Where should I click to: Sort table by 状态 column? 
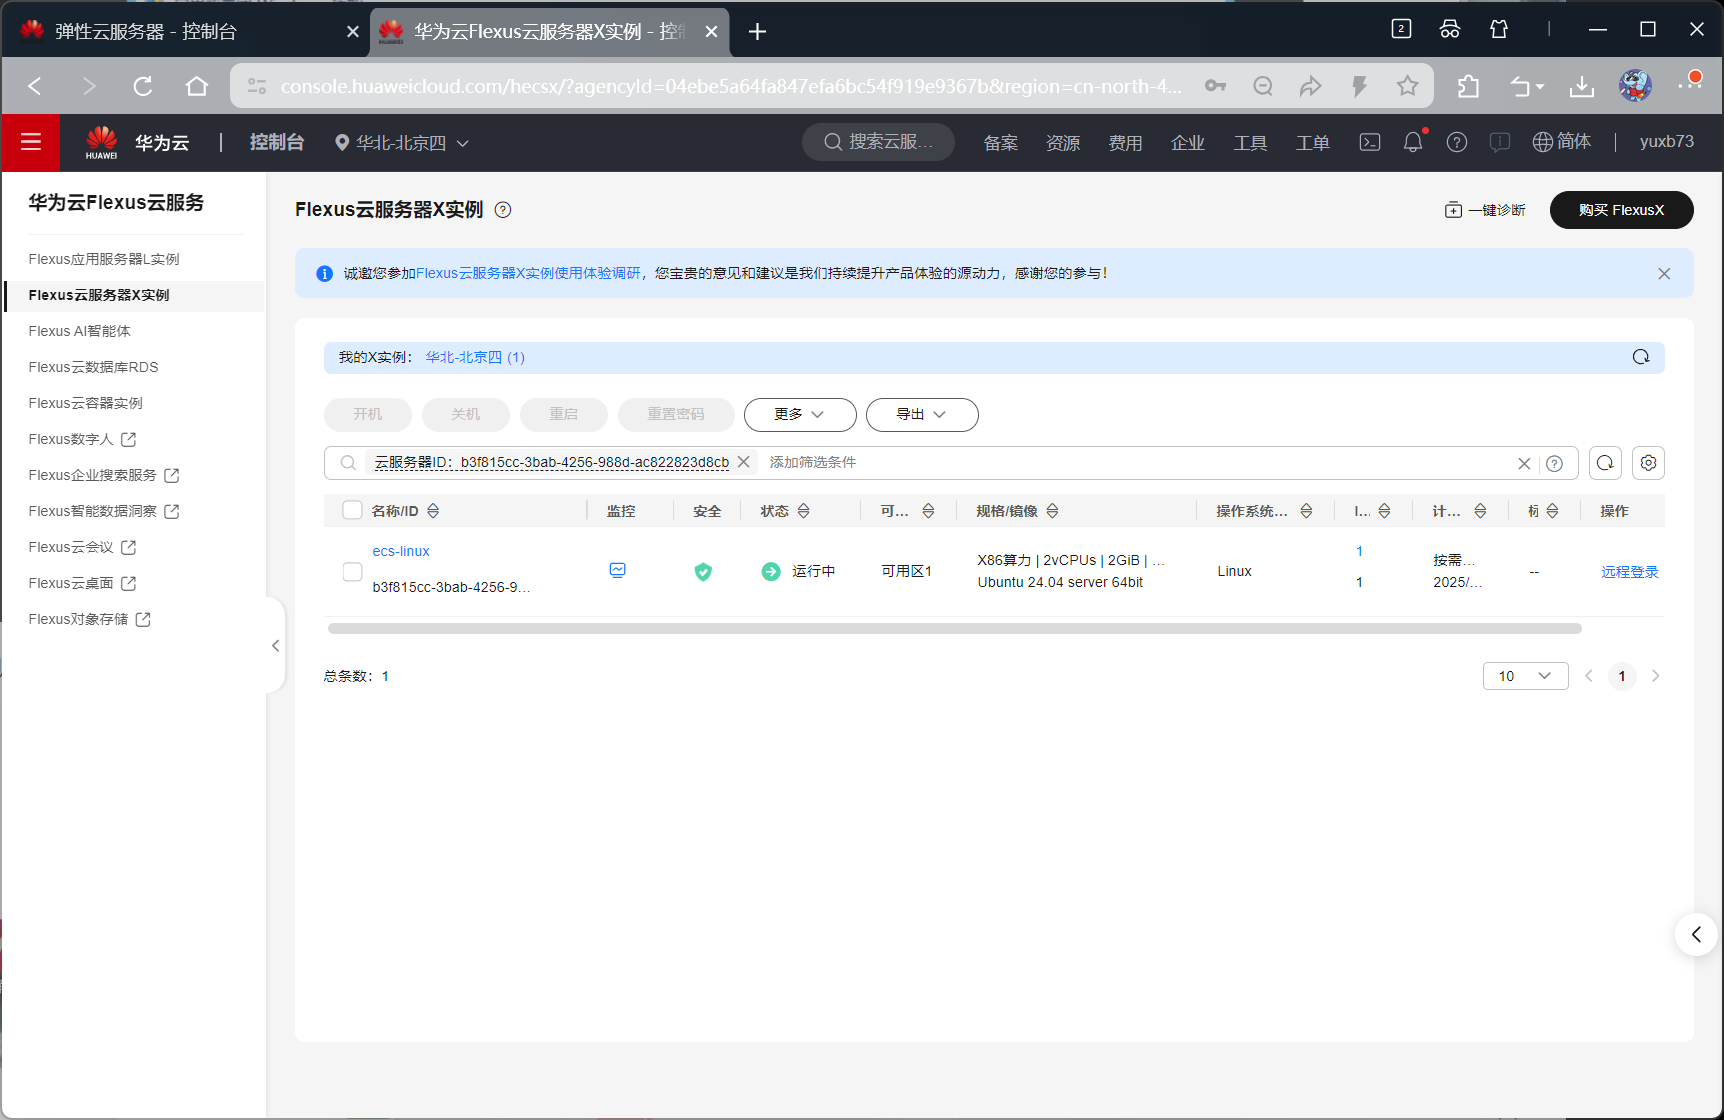pos(803,511)
